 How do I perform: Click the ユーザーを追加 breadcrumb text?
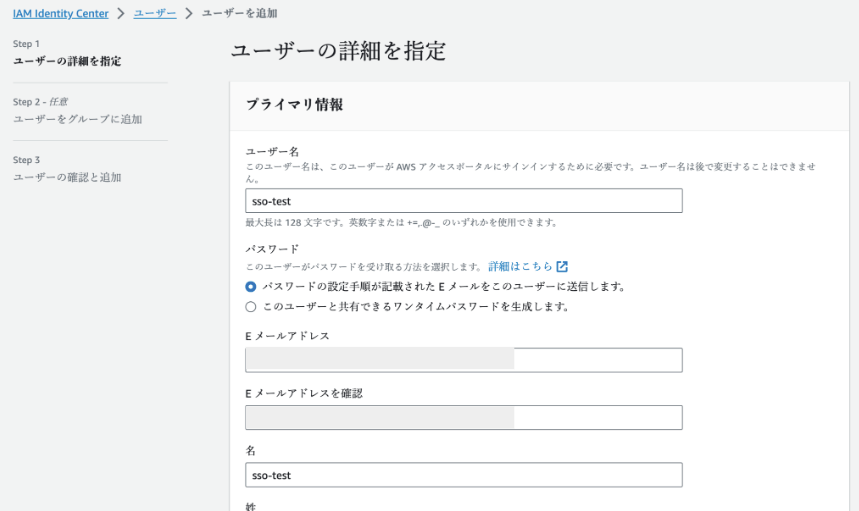pos(240,13)
